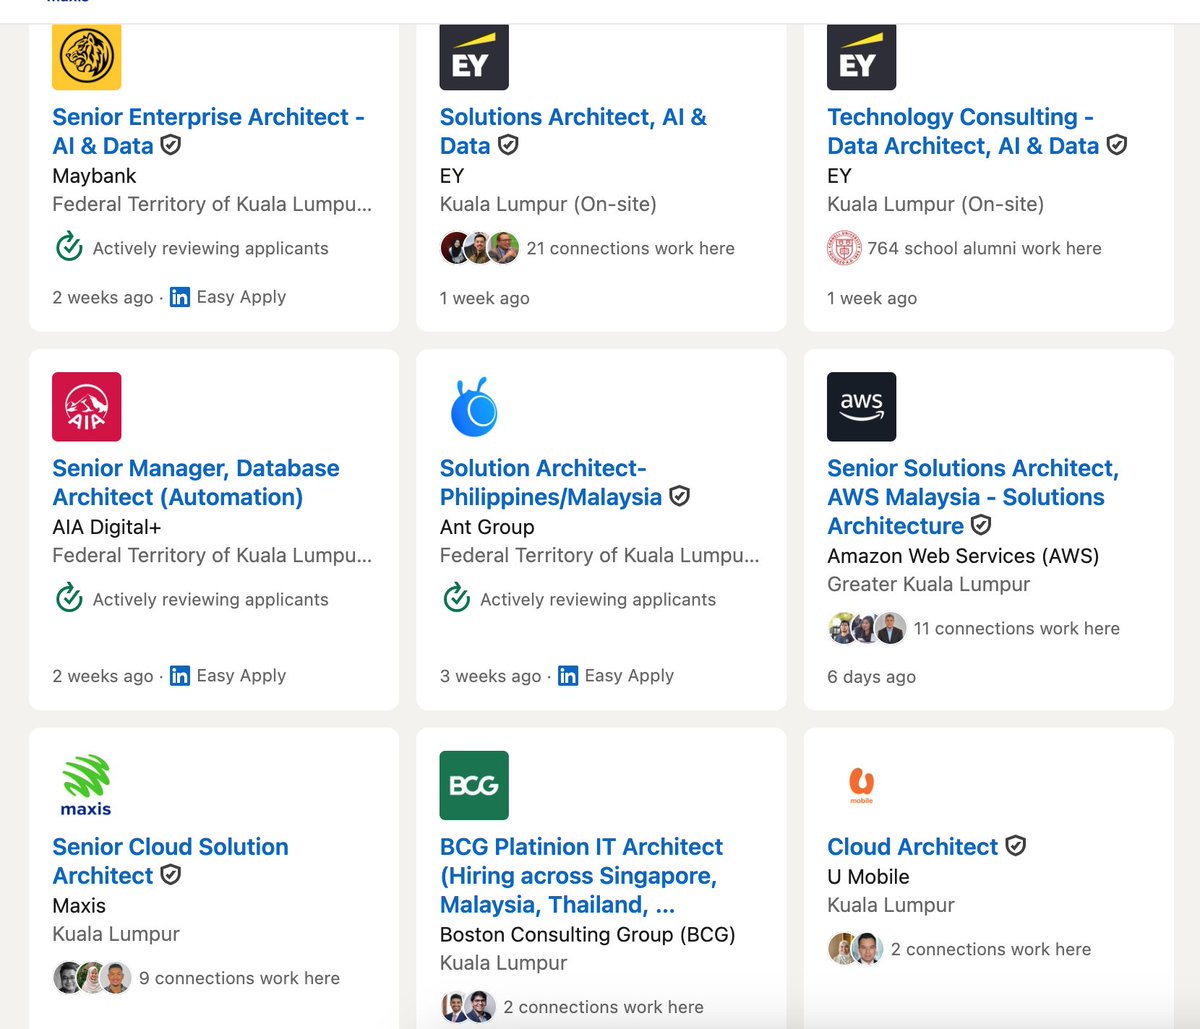The width and height of the screenshot is (1200, 1029).
Task: Click '2 connections work here' on U Mobile card
Action: tap(991, 949)
